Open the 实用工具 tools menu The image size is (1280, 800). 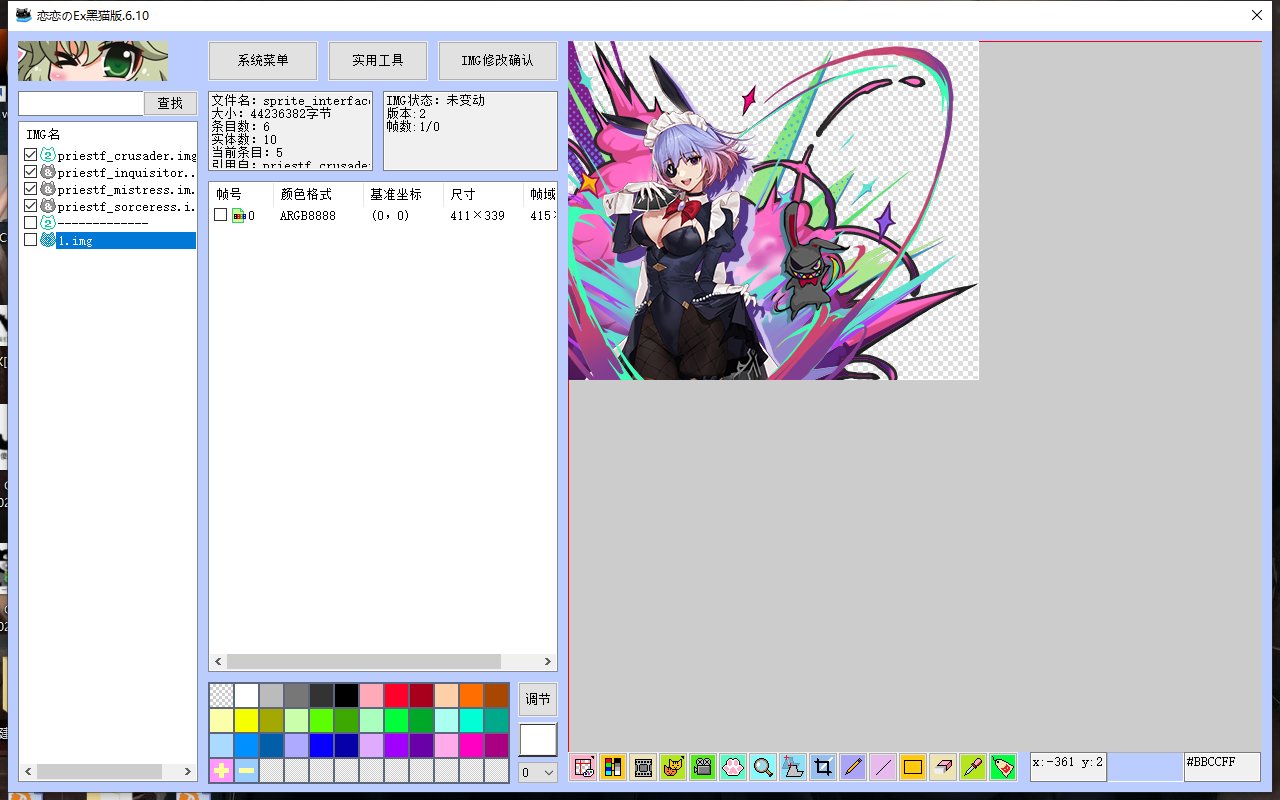pyautogui.click(x=378, y=61)
